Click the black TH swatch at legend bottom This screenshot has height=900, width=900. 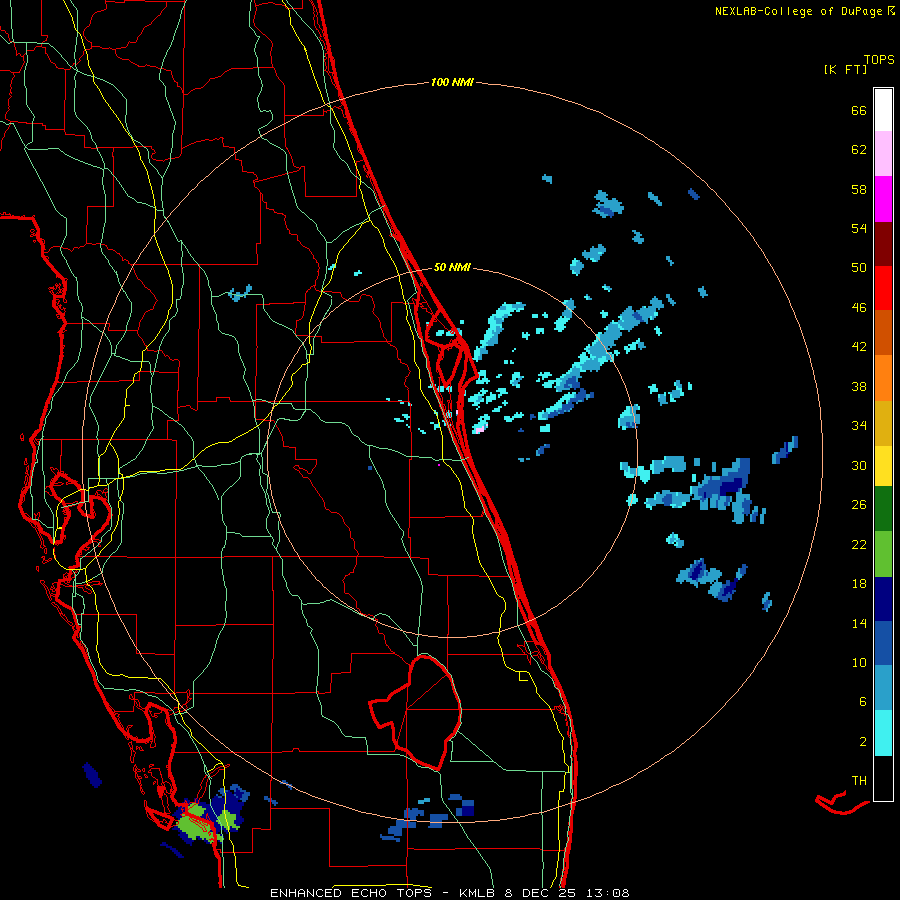pos(883,778)
